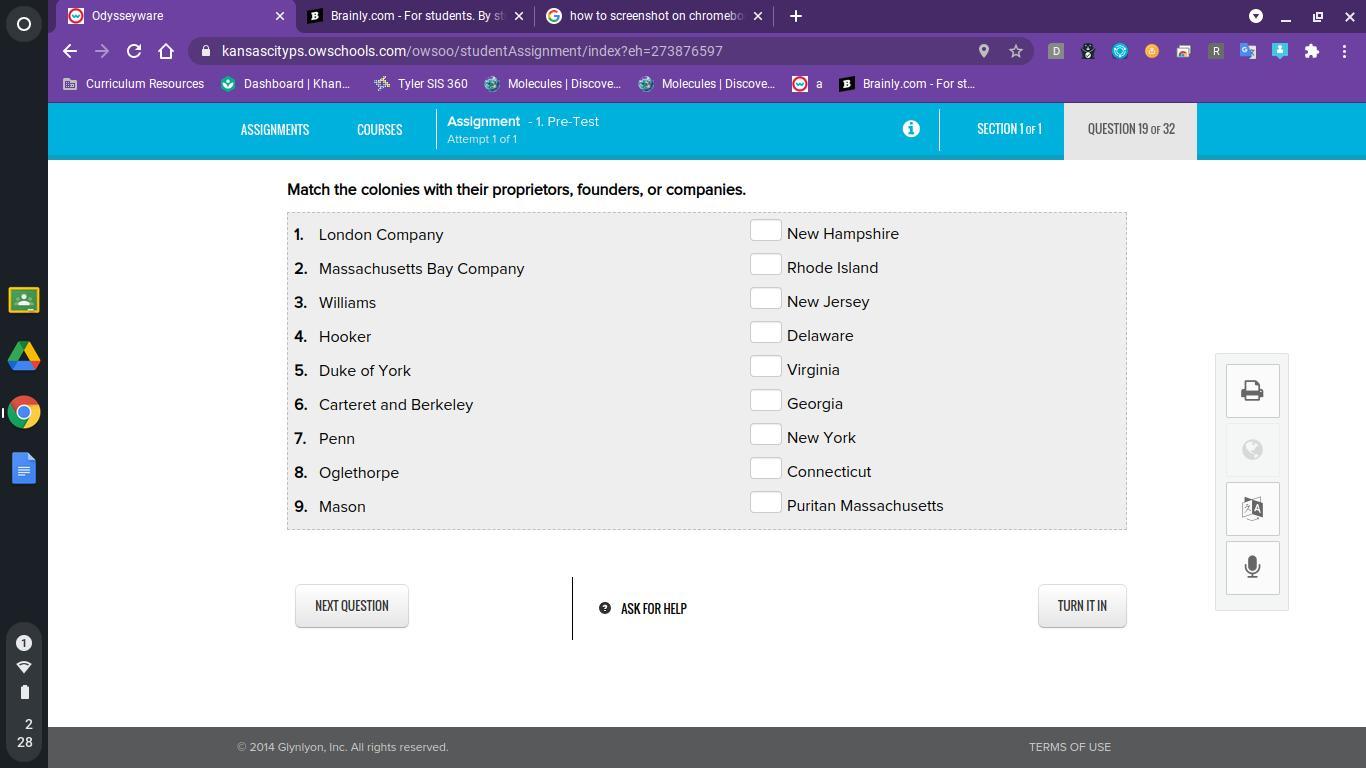Activate the microphone read-aloud icon
The height and width of the screenshot is (768, 1366).
(x=1252, y=567)
